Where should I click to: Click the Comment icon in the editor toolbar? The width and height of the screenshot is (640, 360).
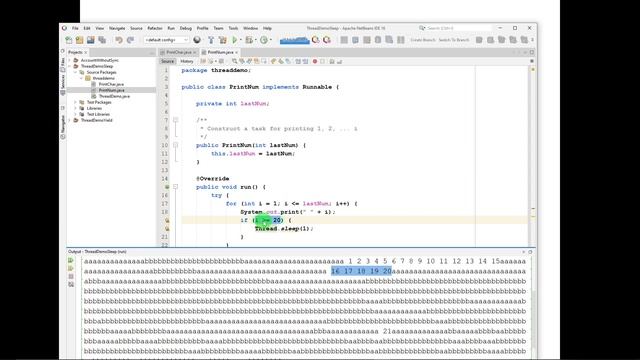tap(332, 61)
